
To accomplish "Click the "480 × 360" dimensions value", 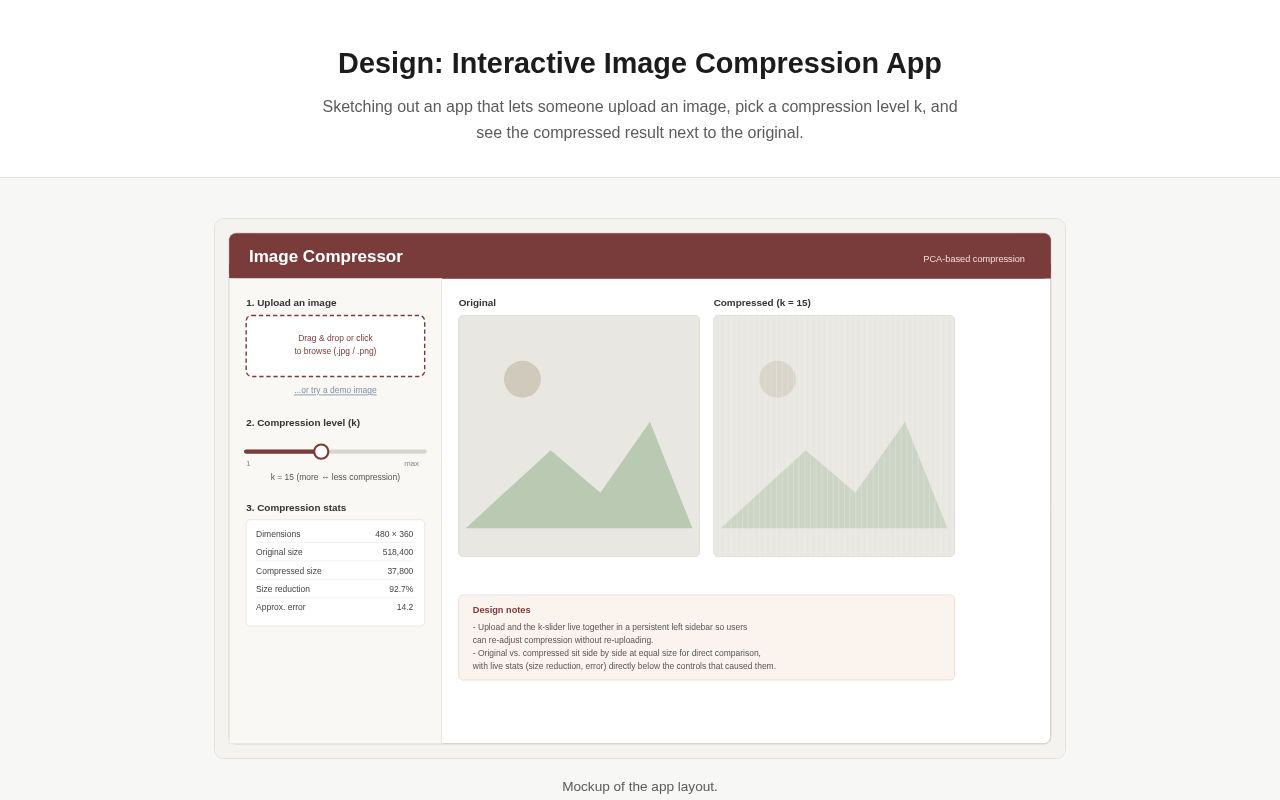I will click(x=394, y=534).
